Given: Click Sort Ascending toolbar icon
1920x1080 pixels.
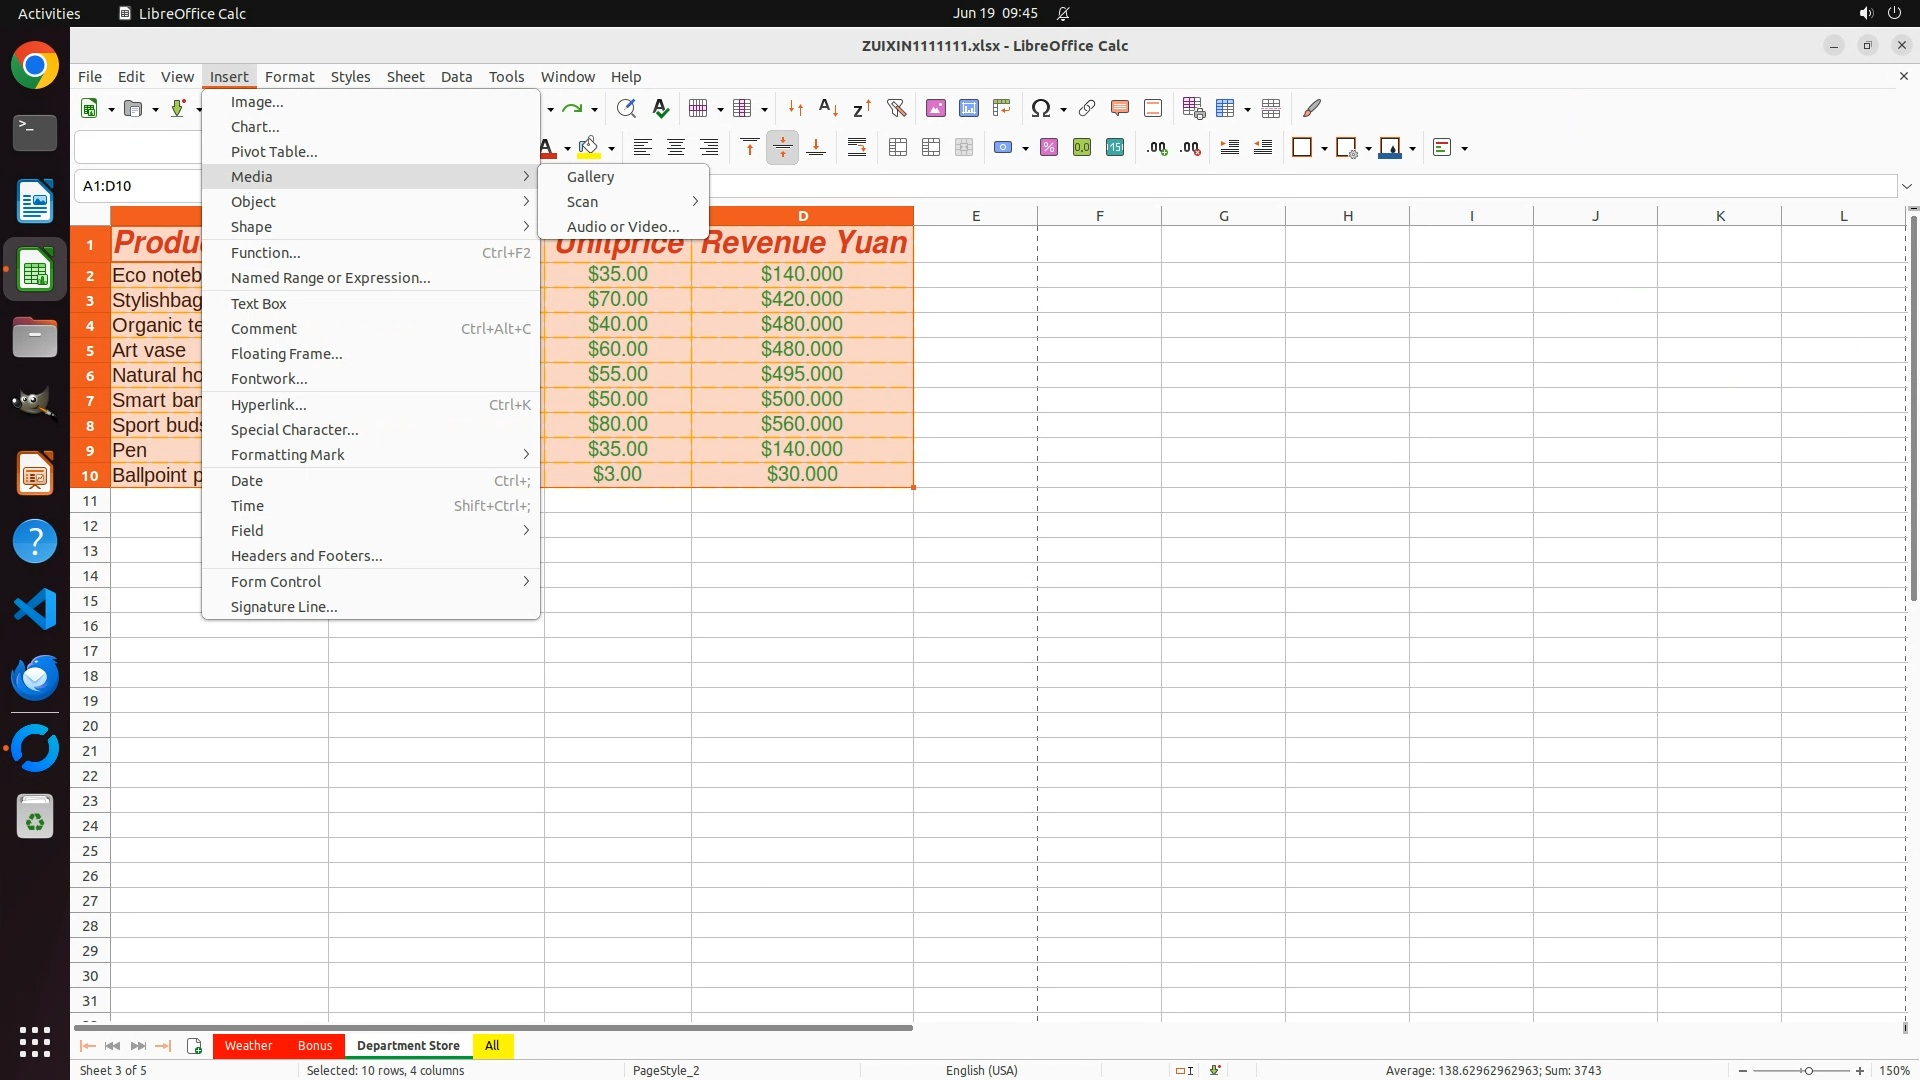Looking at the screenshot, I should (x=828, y=108).
